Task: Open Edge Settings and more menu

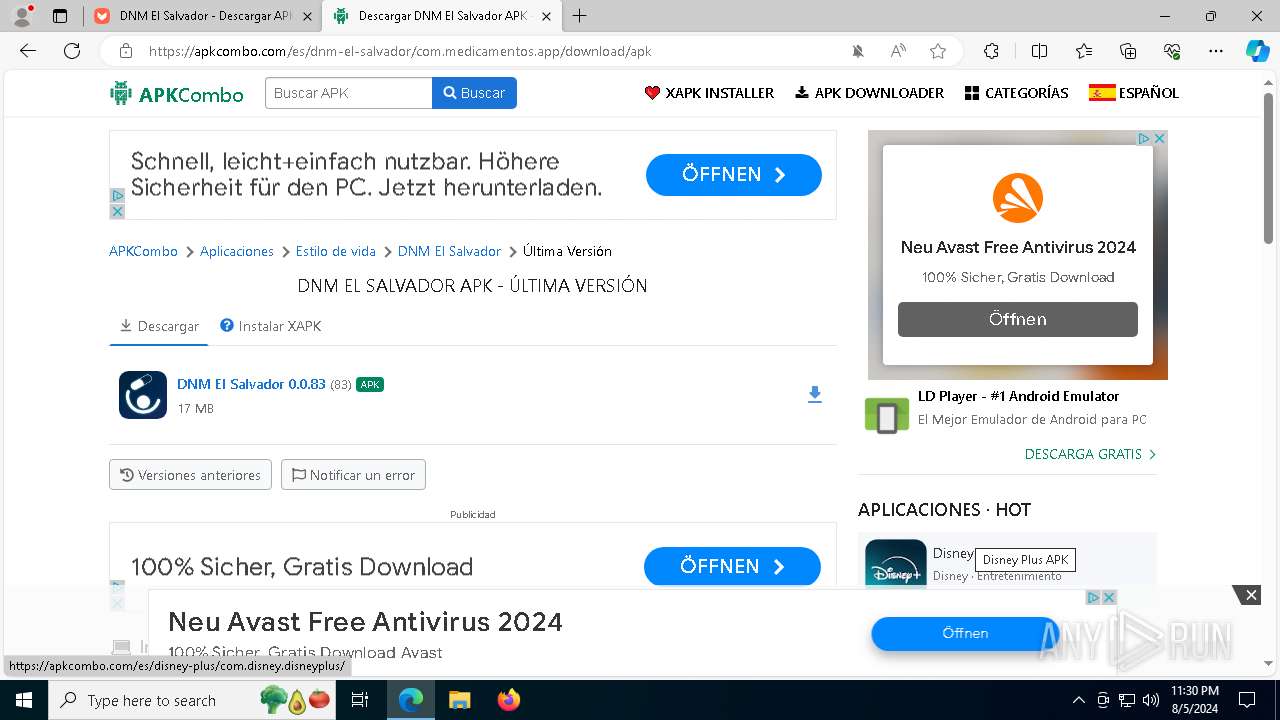Action: point(1216,51)
